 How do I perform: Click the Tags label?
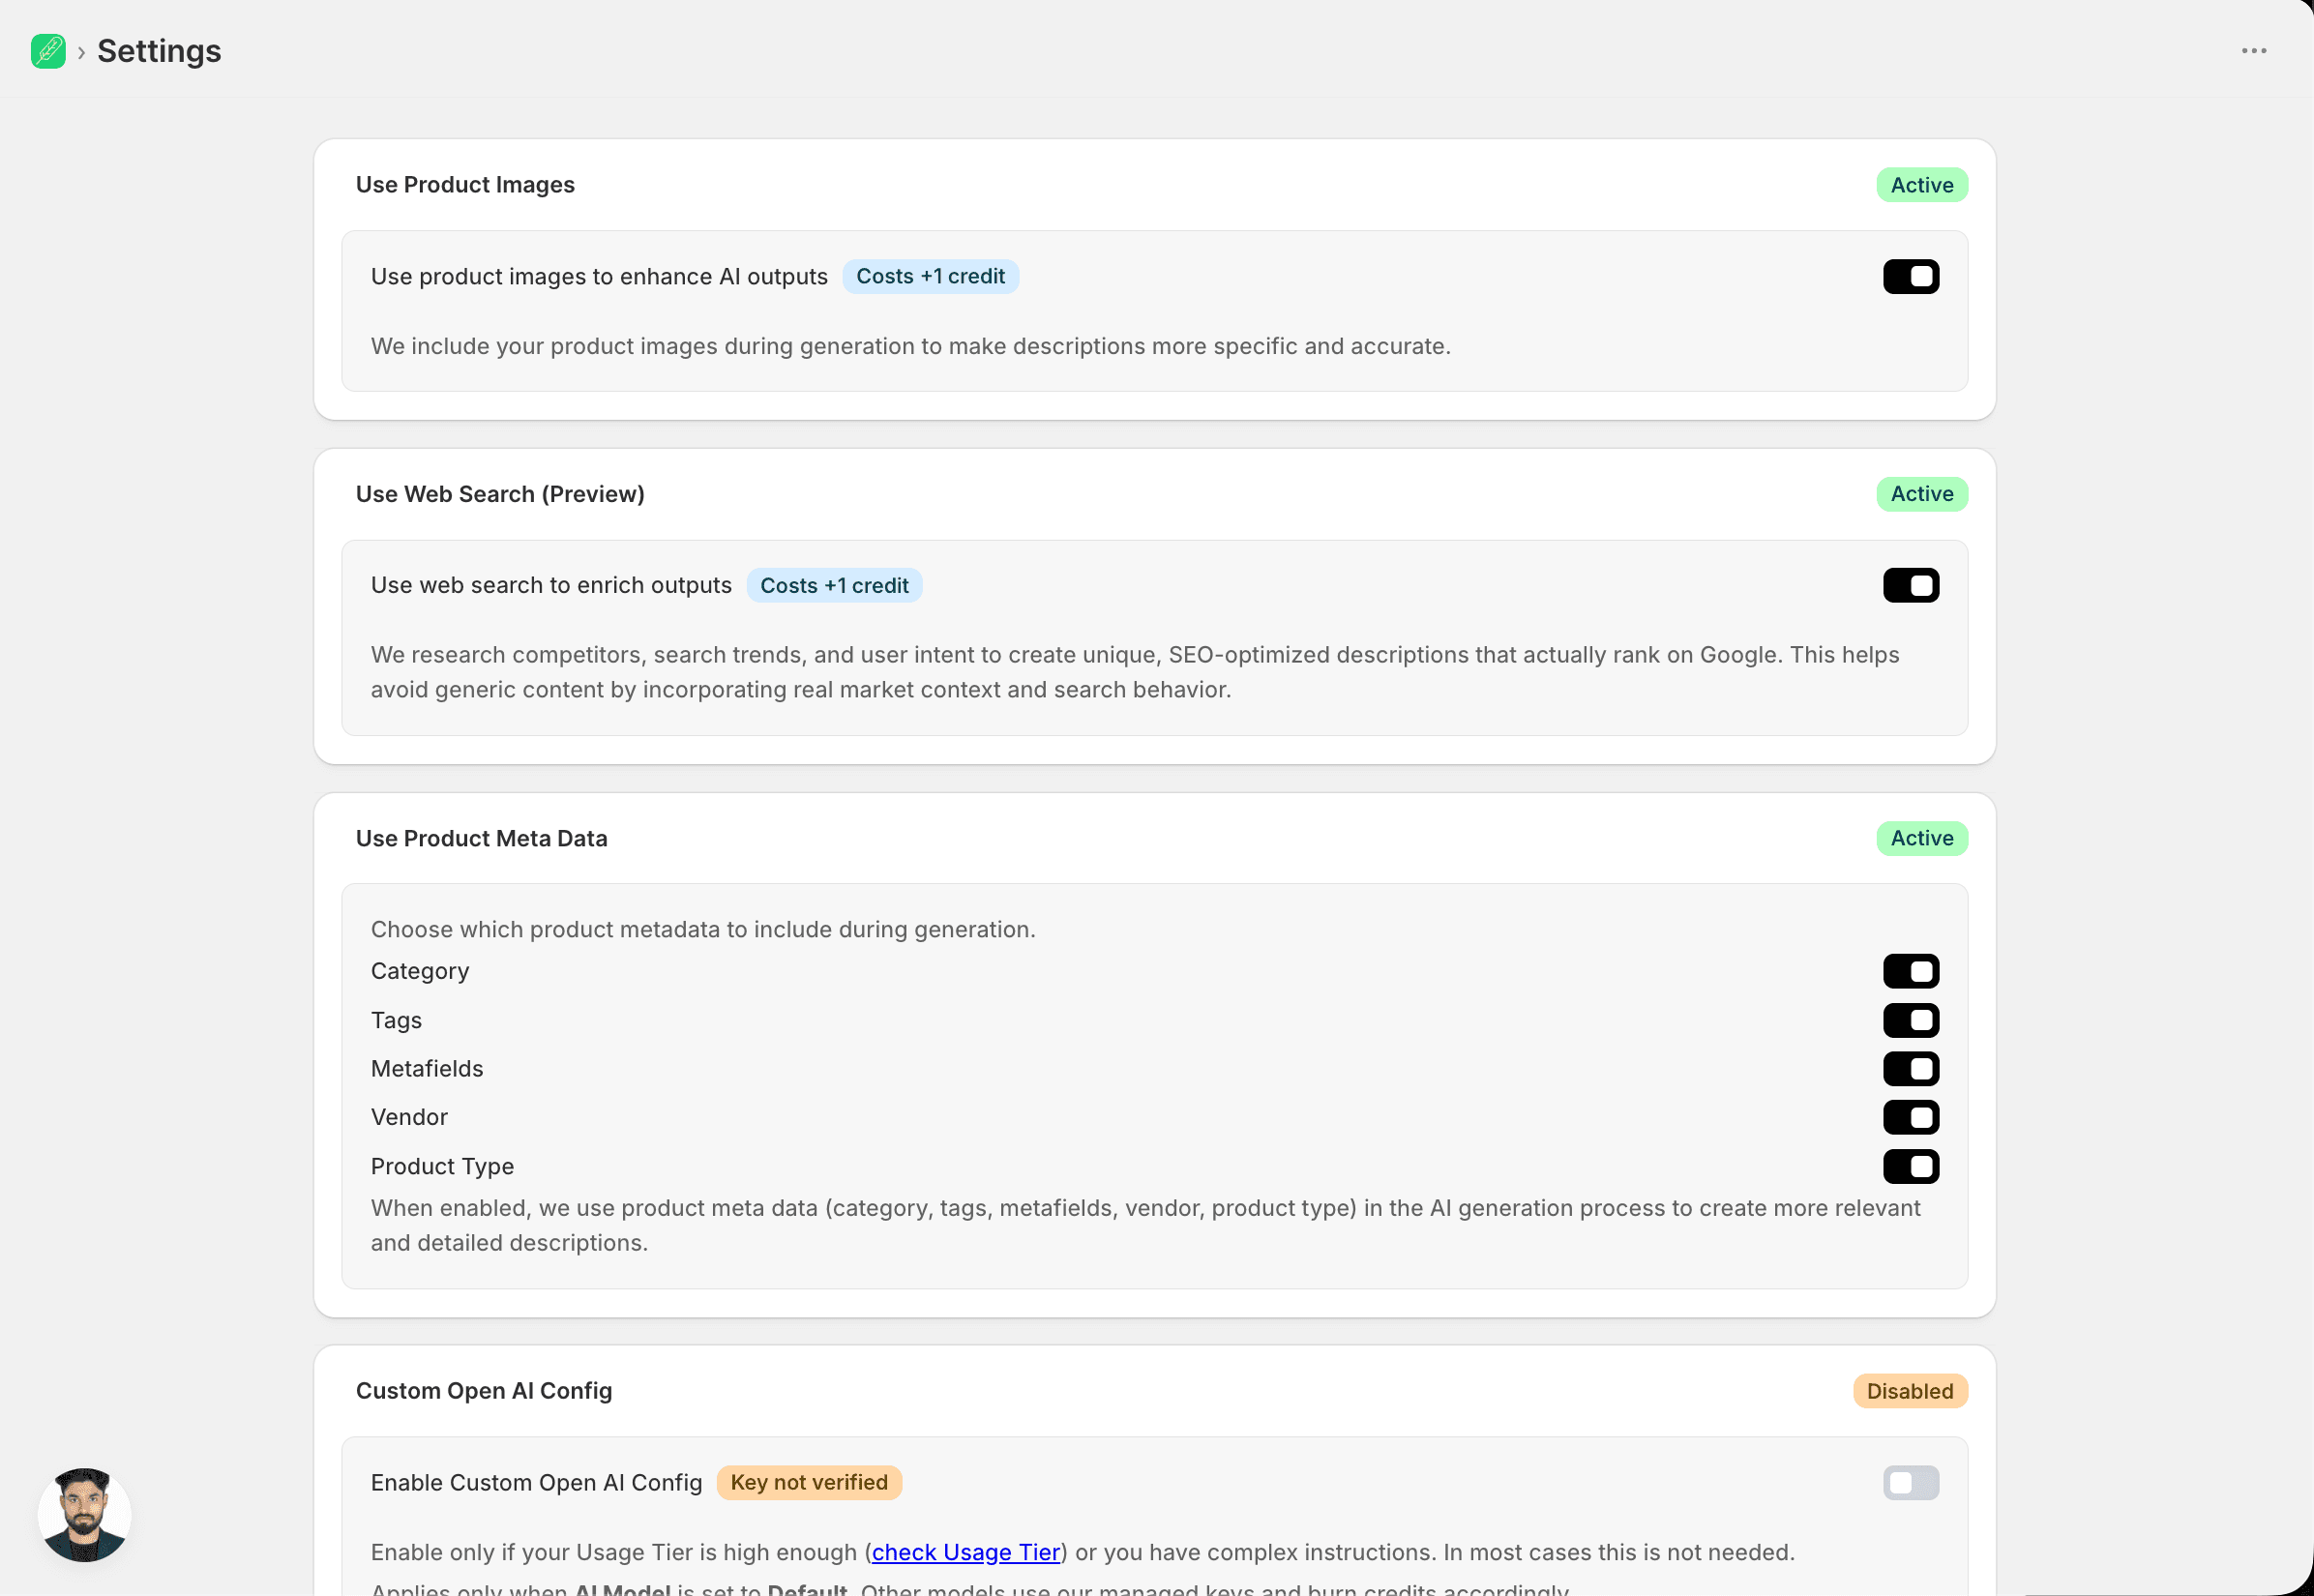tap(396, 1020)
